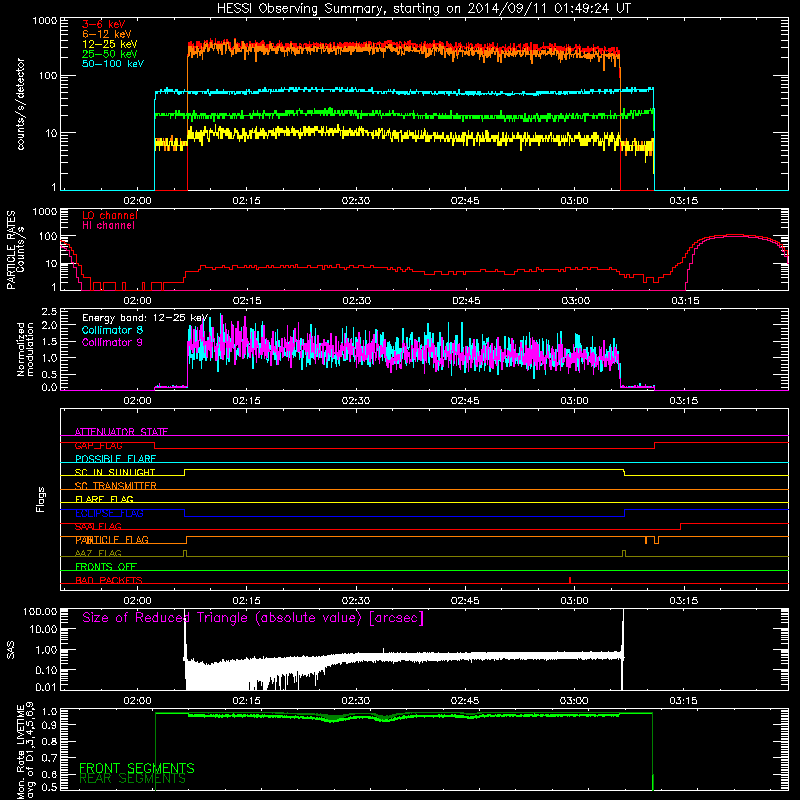Click the ECLIPSE_FLAG label
Image resolution: width=800 pixels, height=800 pixels.
coord(110,513)
